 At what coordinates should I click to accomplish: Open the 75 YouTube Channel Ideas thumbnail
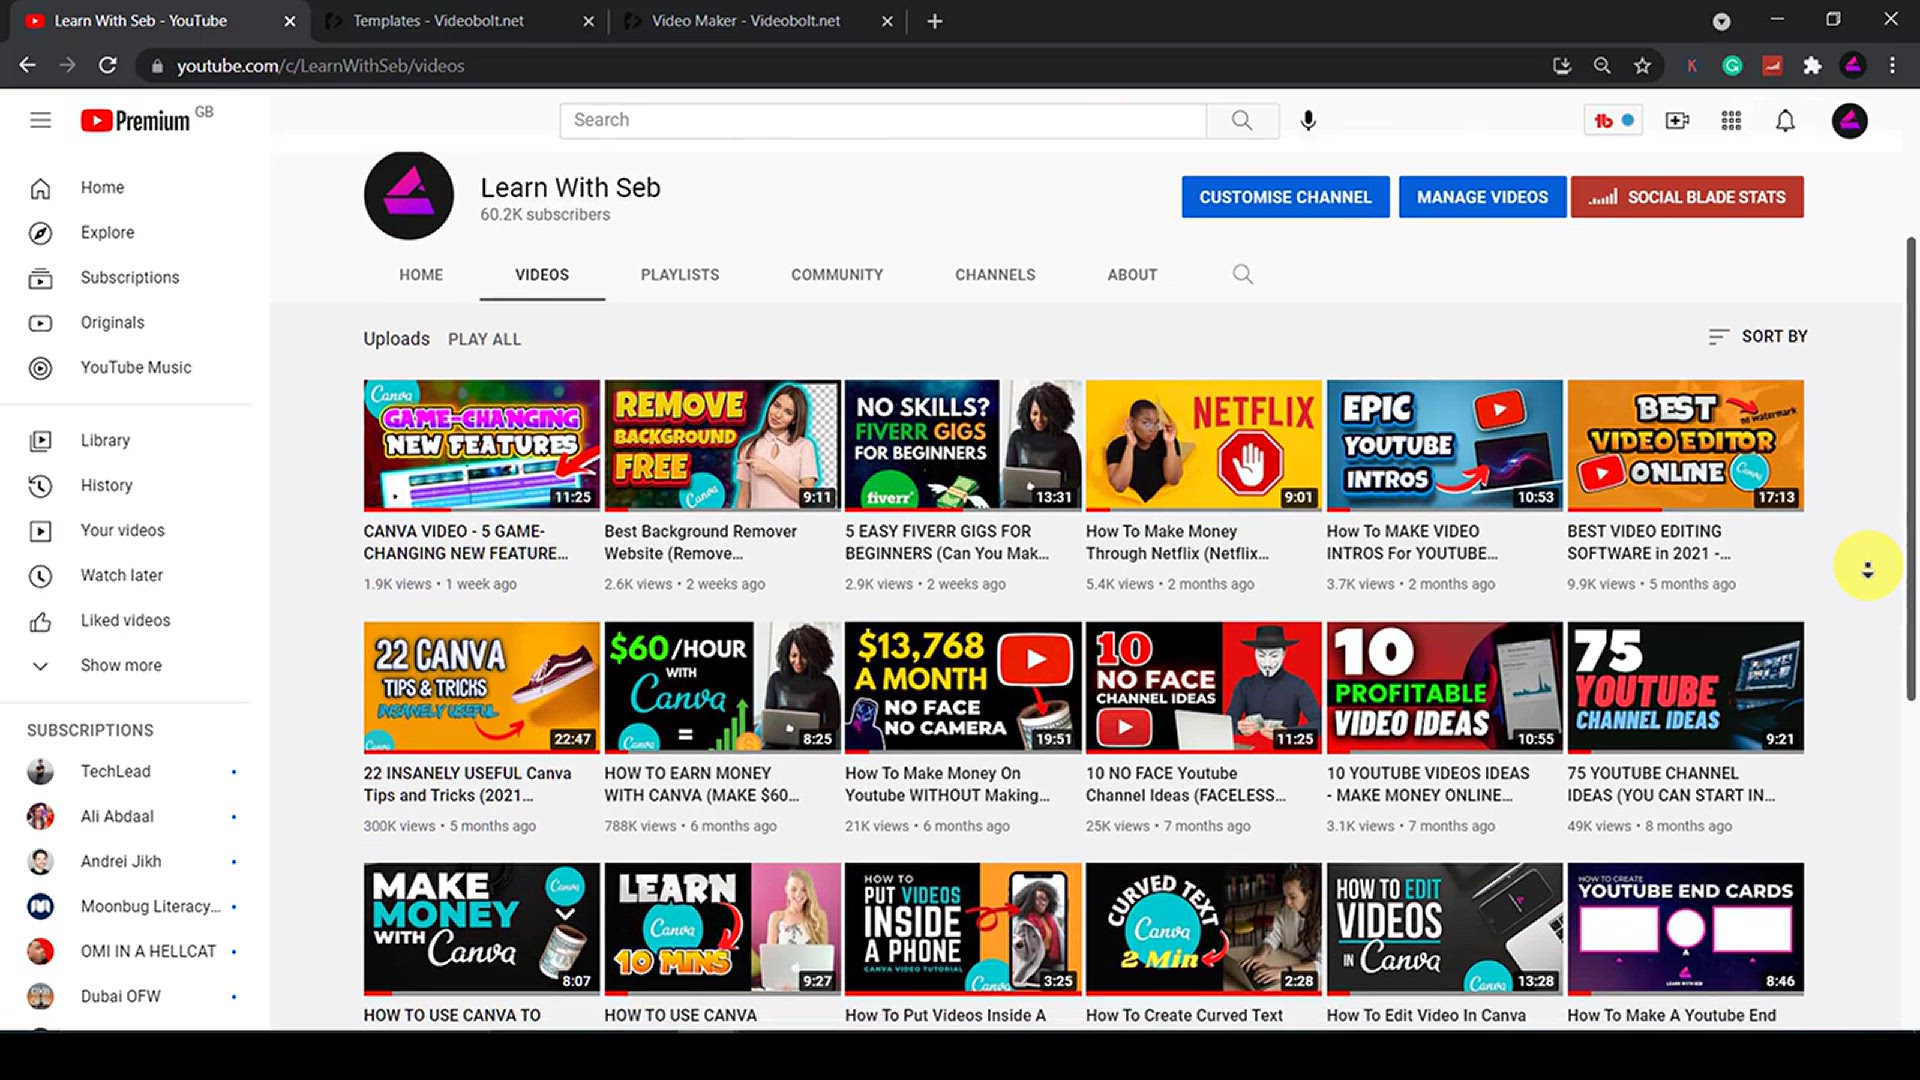(x=1685, y=687)
